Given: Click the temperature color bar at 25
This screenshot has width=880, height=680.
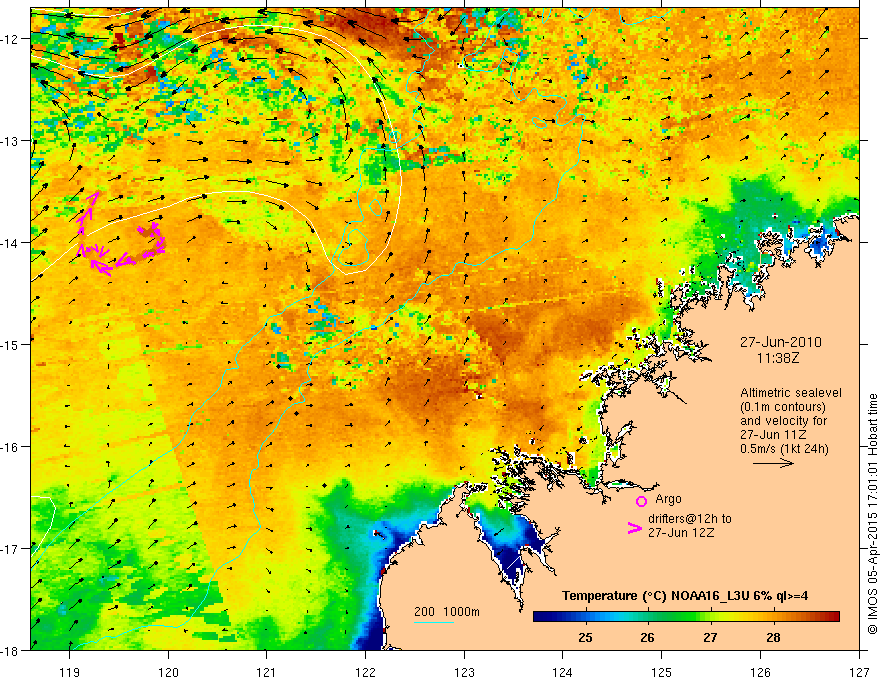Looking at the screenshot, I should [585, 617].
